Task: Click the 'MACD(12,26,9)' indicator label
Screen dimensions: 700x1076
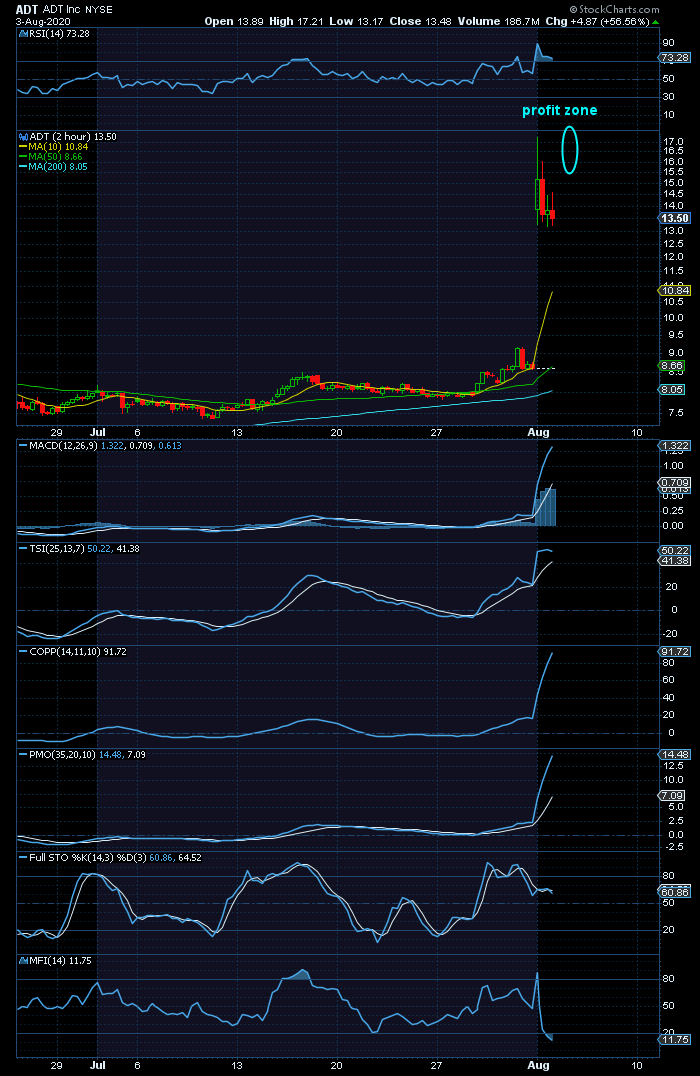Action: (64, 446)
